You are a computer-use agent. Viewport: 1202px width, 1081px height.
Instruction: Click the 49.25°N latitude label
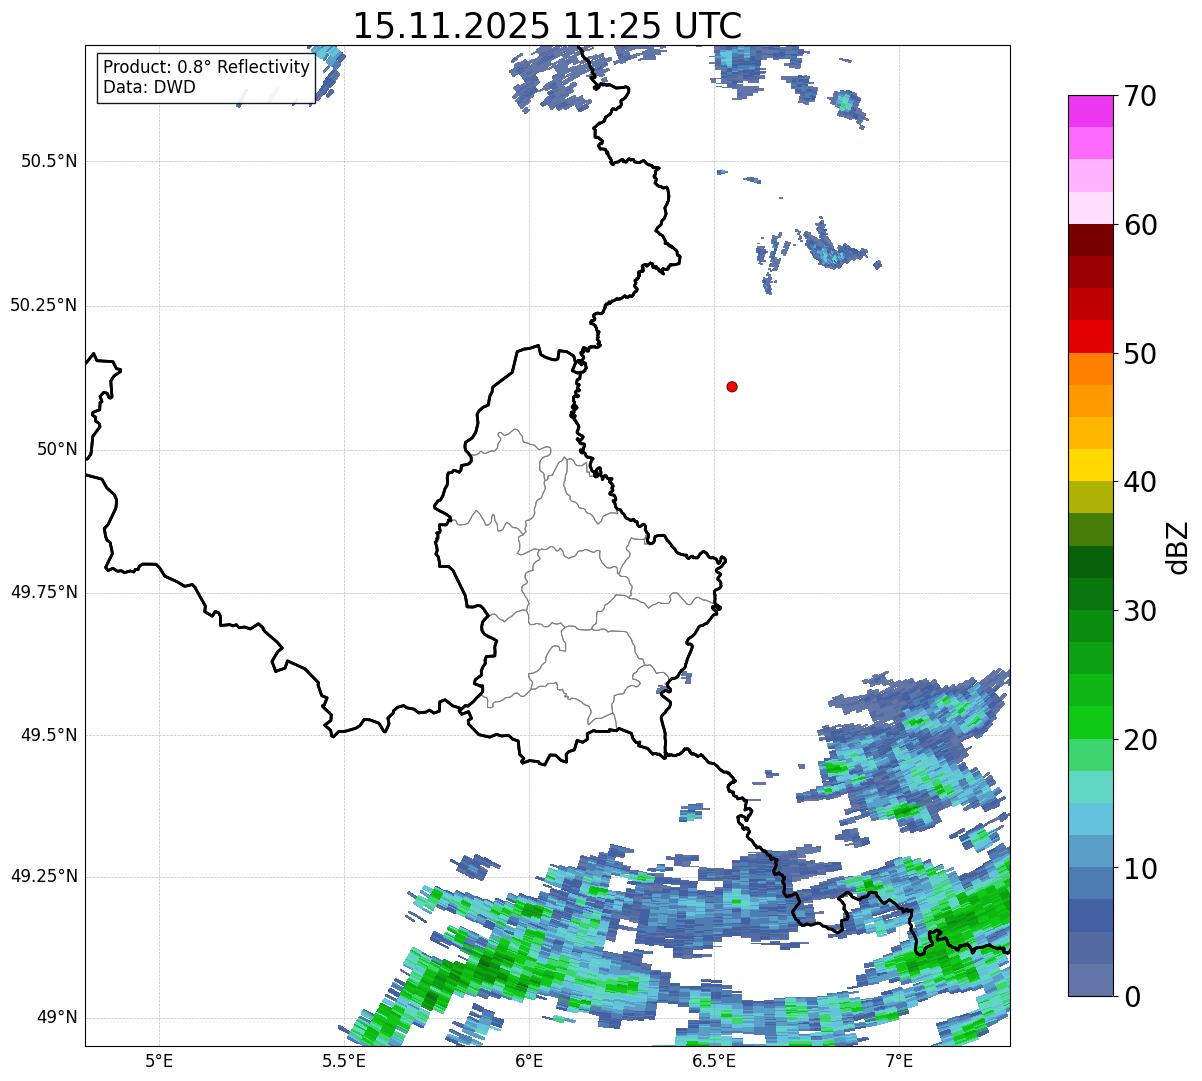tap(44, 876)
